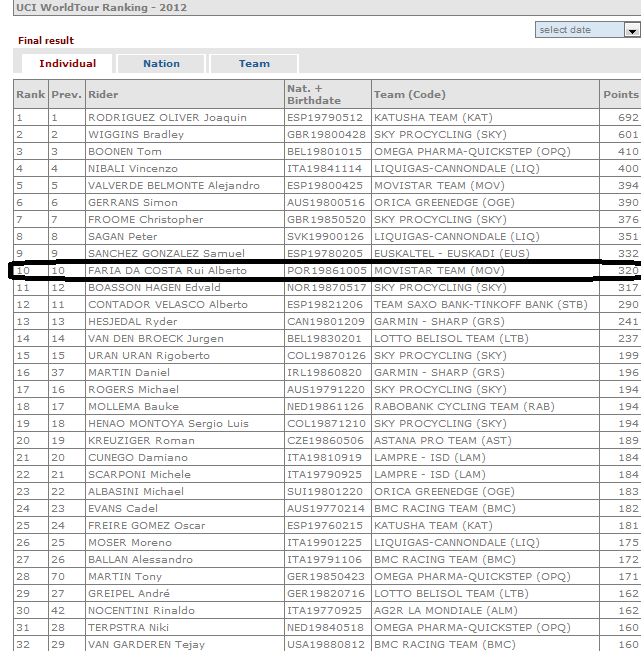
Task: Select the Individual tab
Action: pyautogui.click(x=67, y=64)
